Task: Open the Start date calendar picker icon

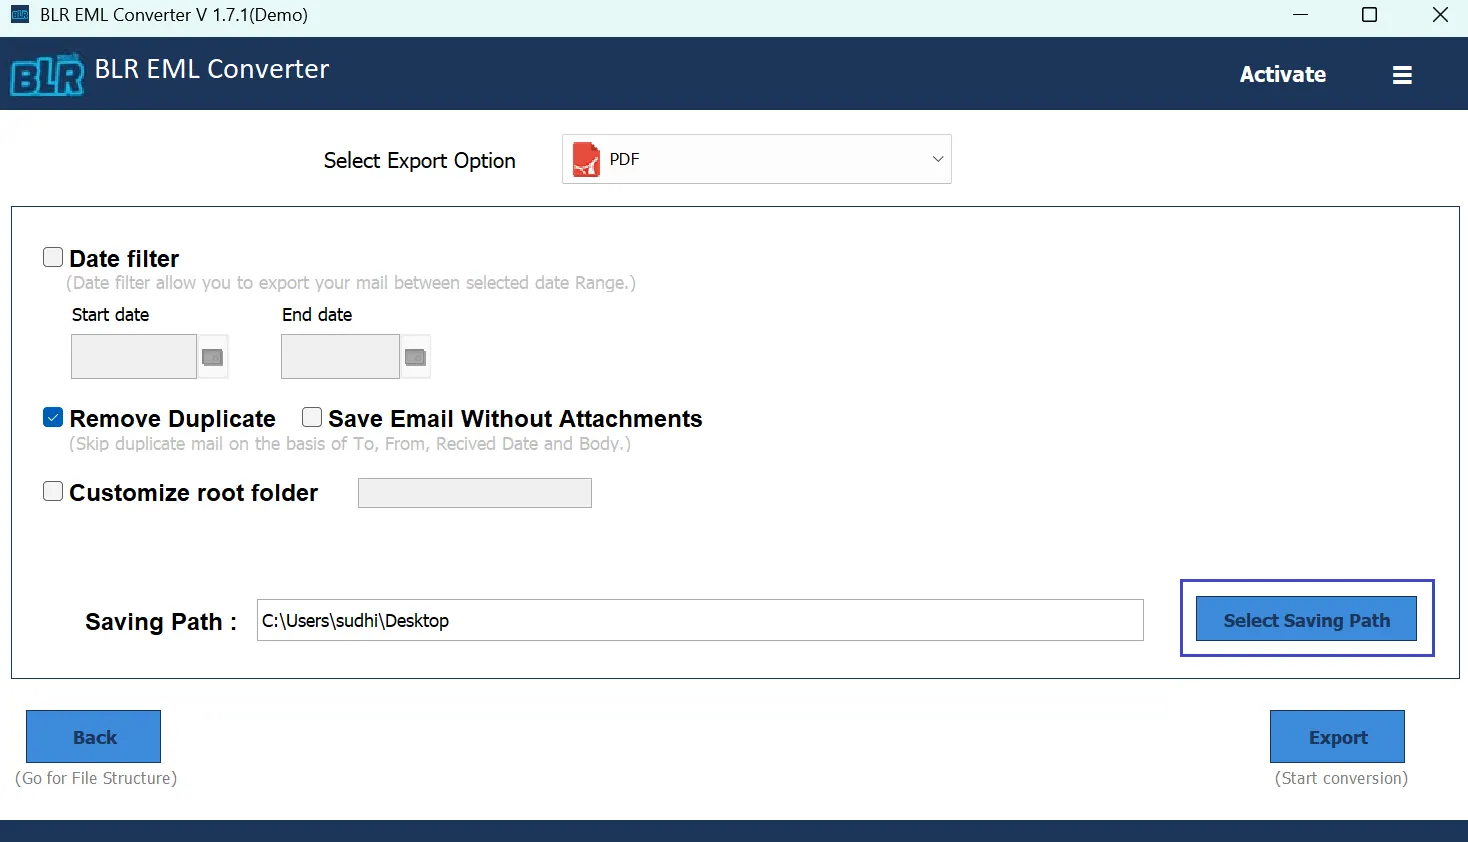Action: [x=212, y=356]
